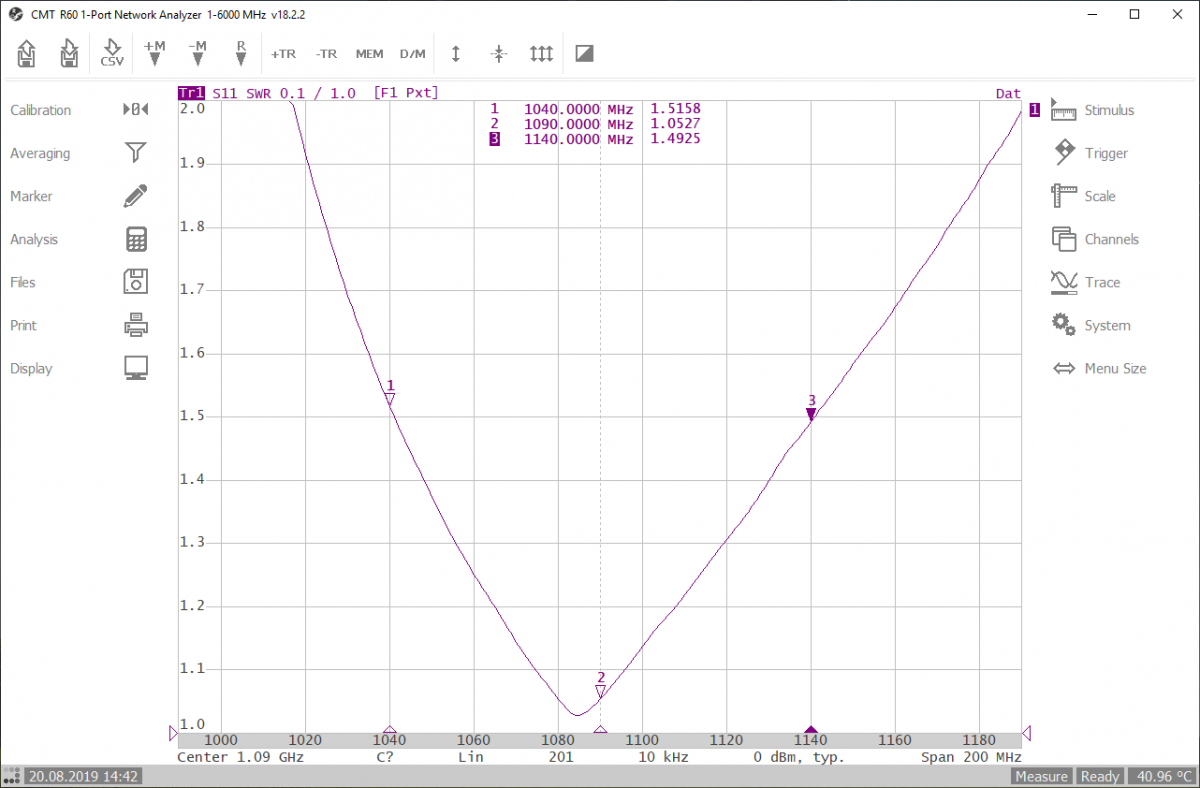Open the Channels menu
The image size is (1200, 788).
1096,239
